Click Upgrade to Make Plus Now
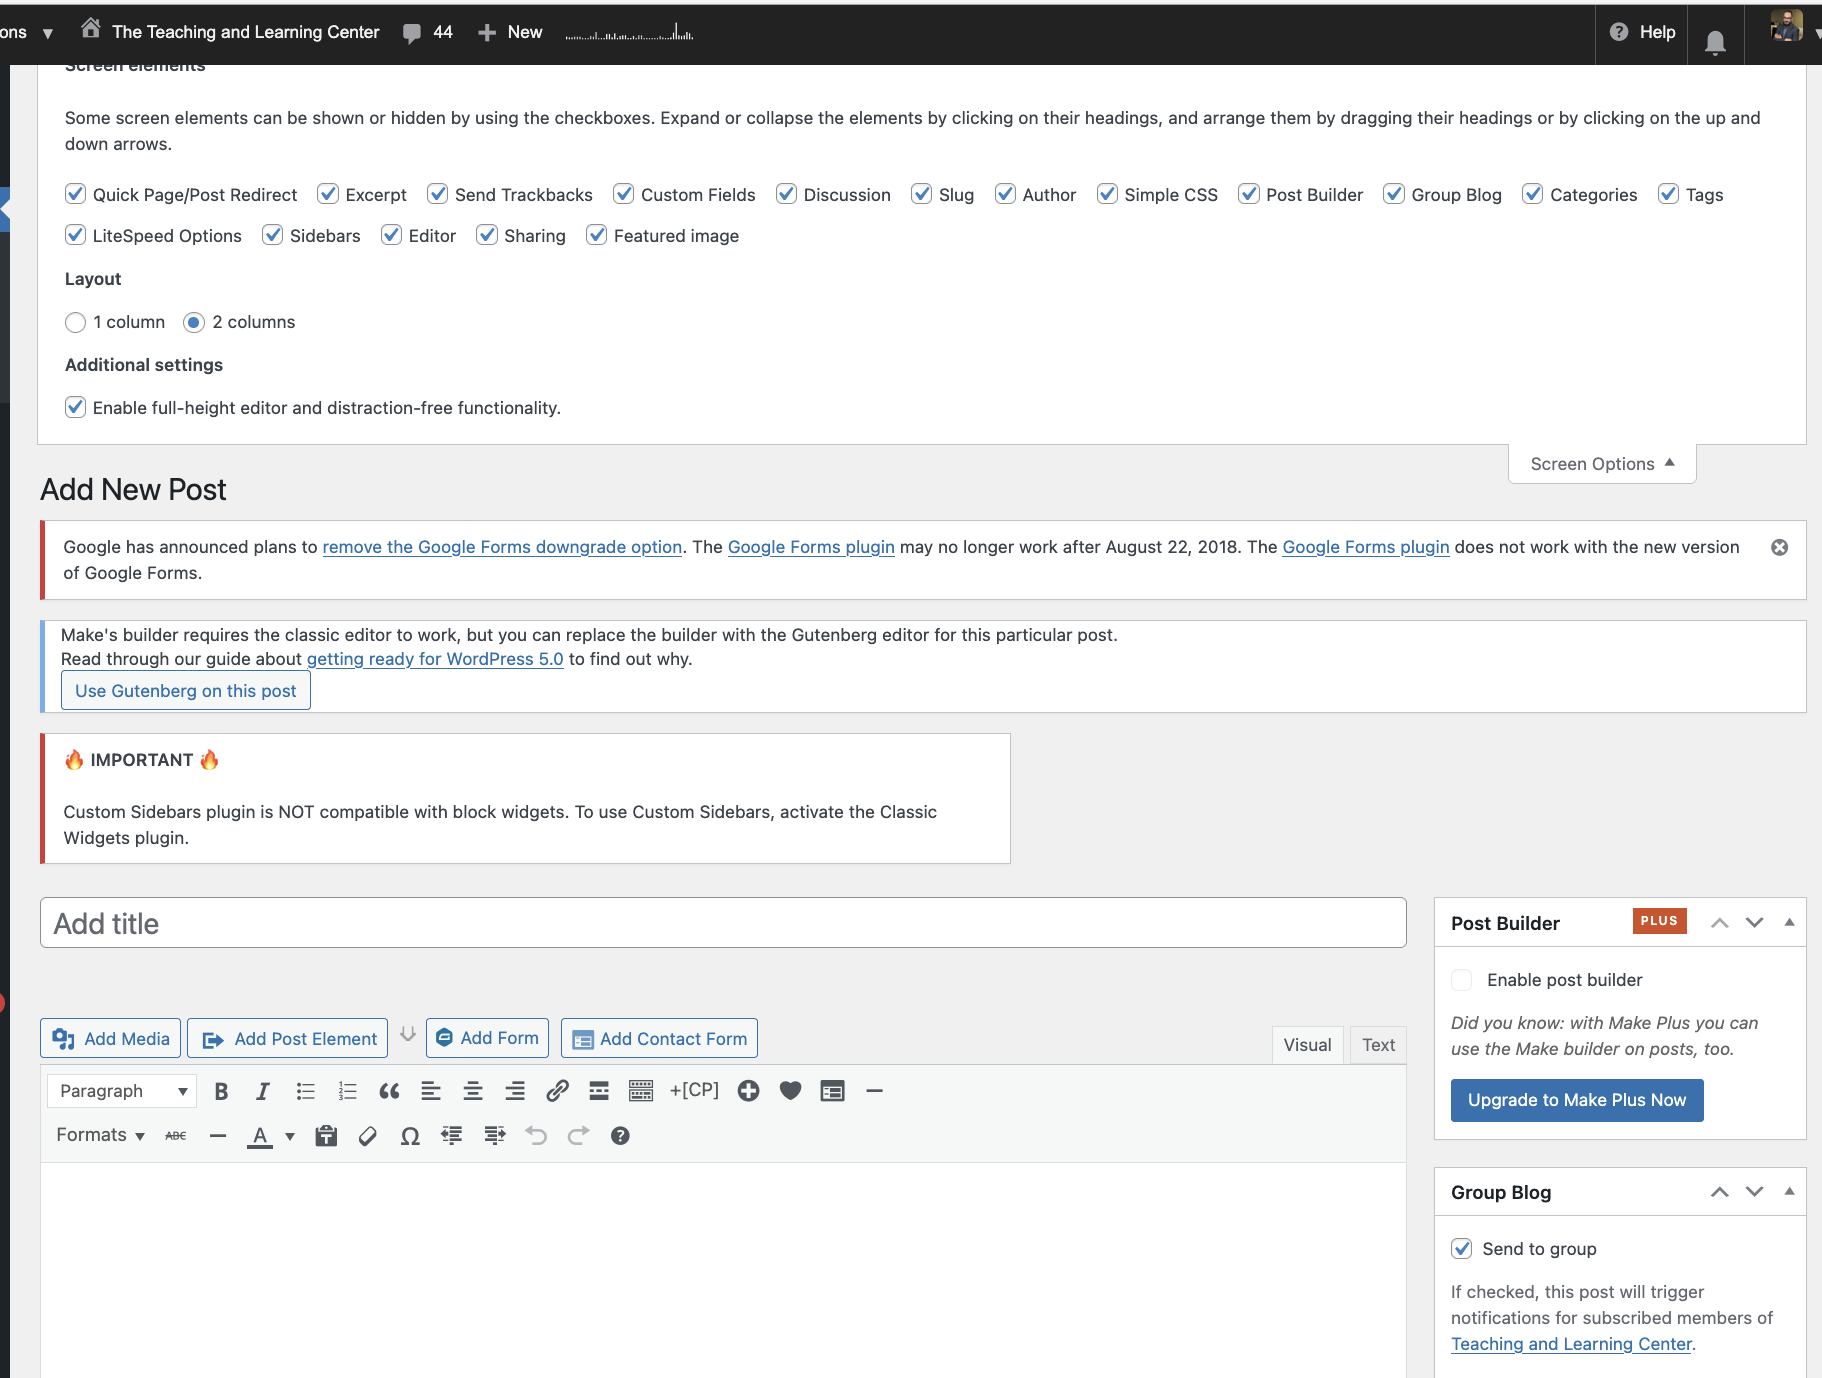The height and width of the screenshot is (1378, 1822). (1577, 1100)
